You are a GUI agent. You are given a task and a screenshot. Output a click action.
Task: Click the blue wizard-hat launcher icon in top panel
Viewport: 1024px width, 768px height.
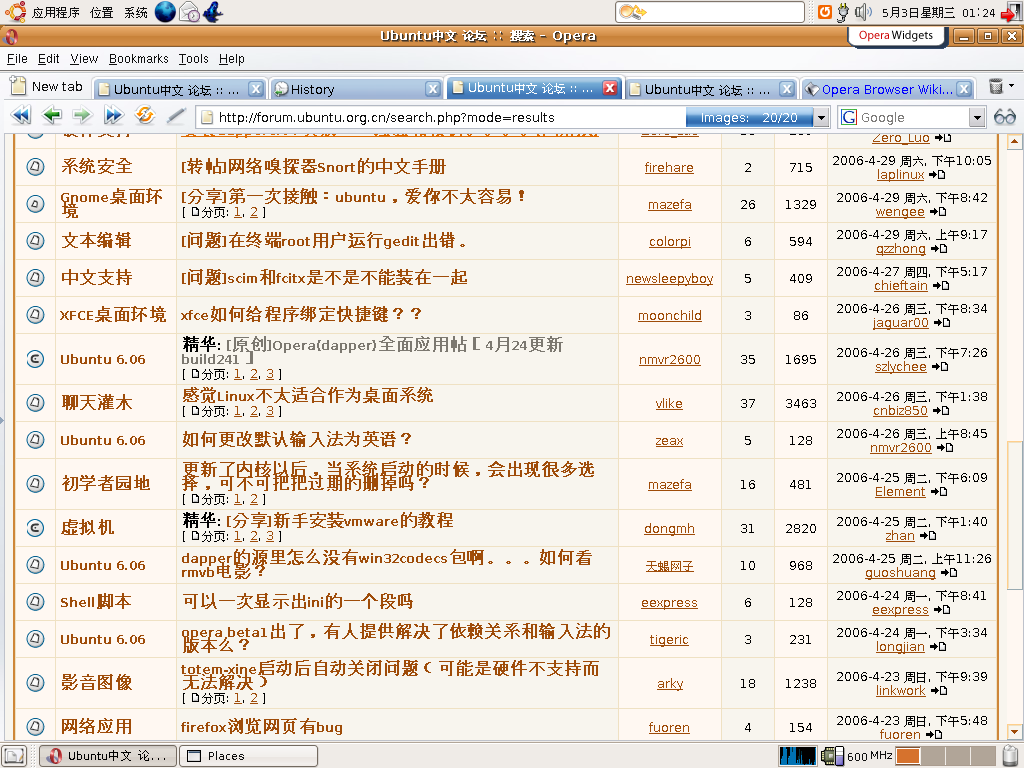213,12
